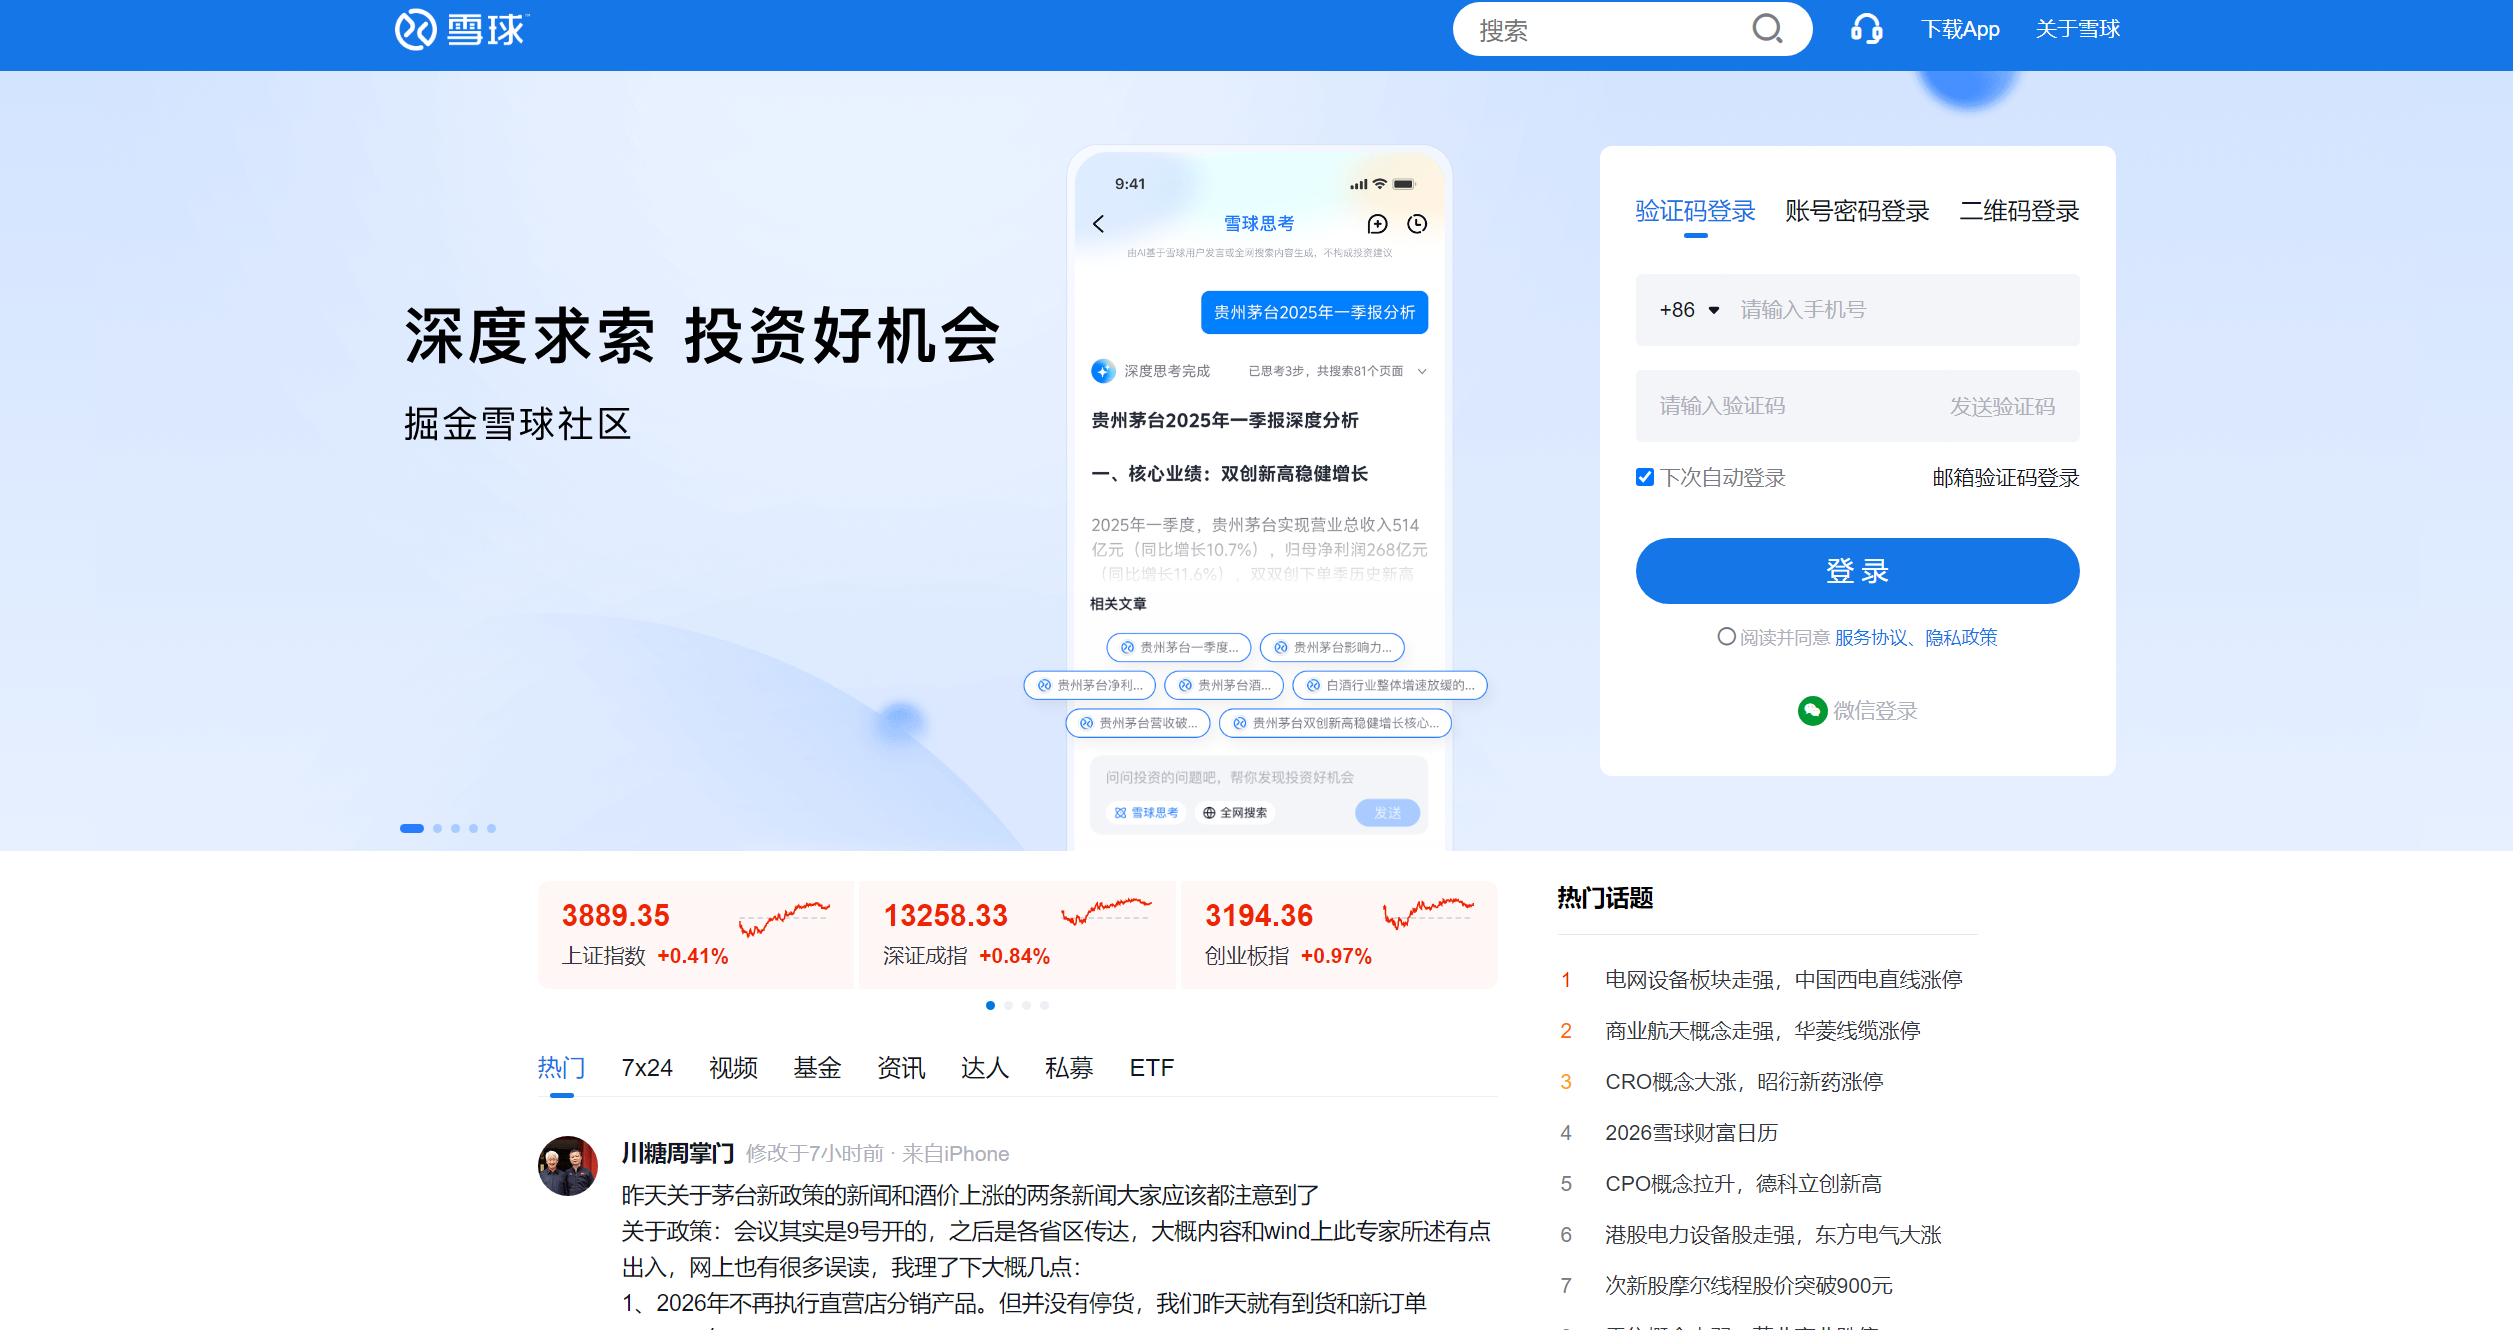Click the second carousel indicator dot
Screen dimensions: 2513x1330
pos(437,828)
